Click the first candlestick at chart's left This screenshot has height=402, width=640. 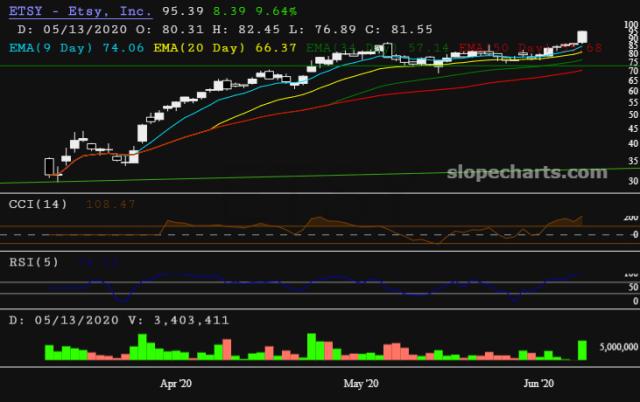[x=49, y=166]
